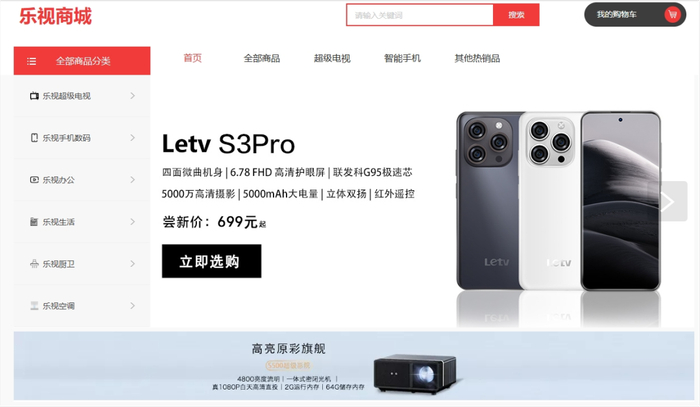Go to the 智能手机 tab

pyautogui.click(x=402, y=58)
